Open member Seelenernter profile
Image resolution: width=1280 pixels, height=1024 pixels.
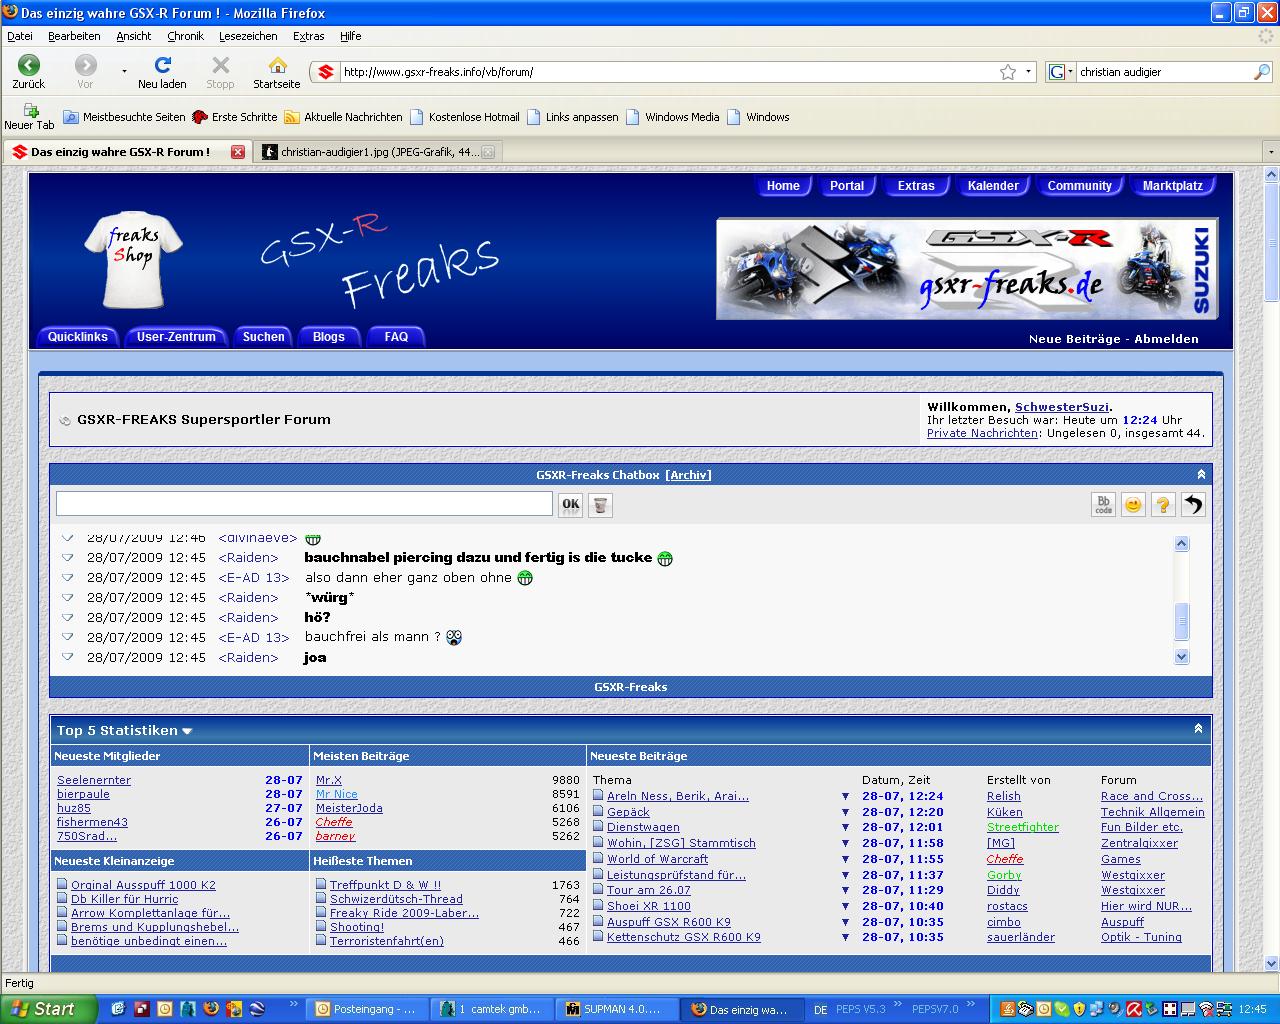click(x=94, y=780)
